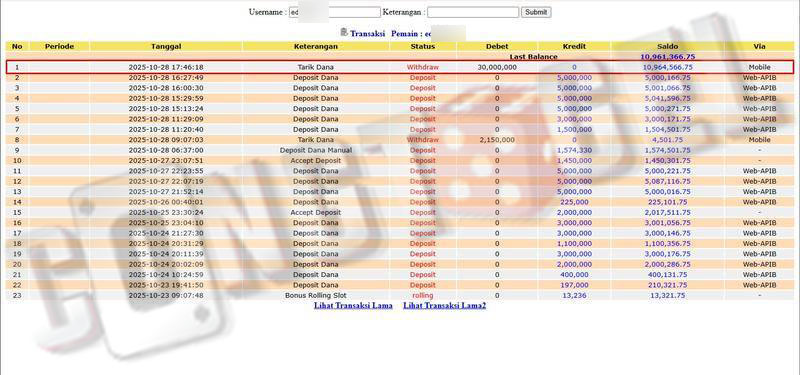Select the Via column header
The width and height of the screenshot is (800, 375).
point(759,46)
